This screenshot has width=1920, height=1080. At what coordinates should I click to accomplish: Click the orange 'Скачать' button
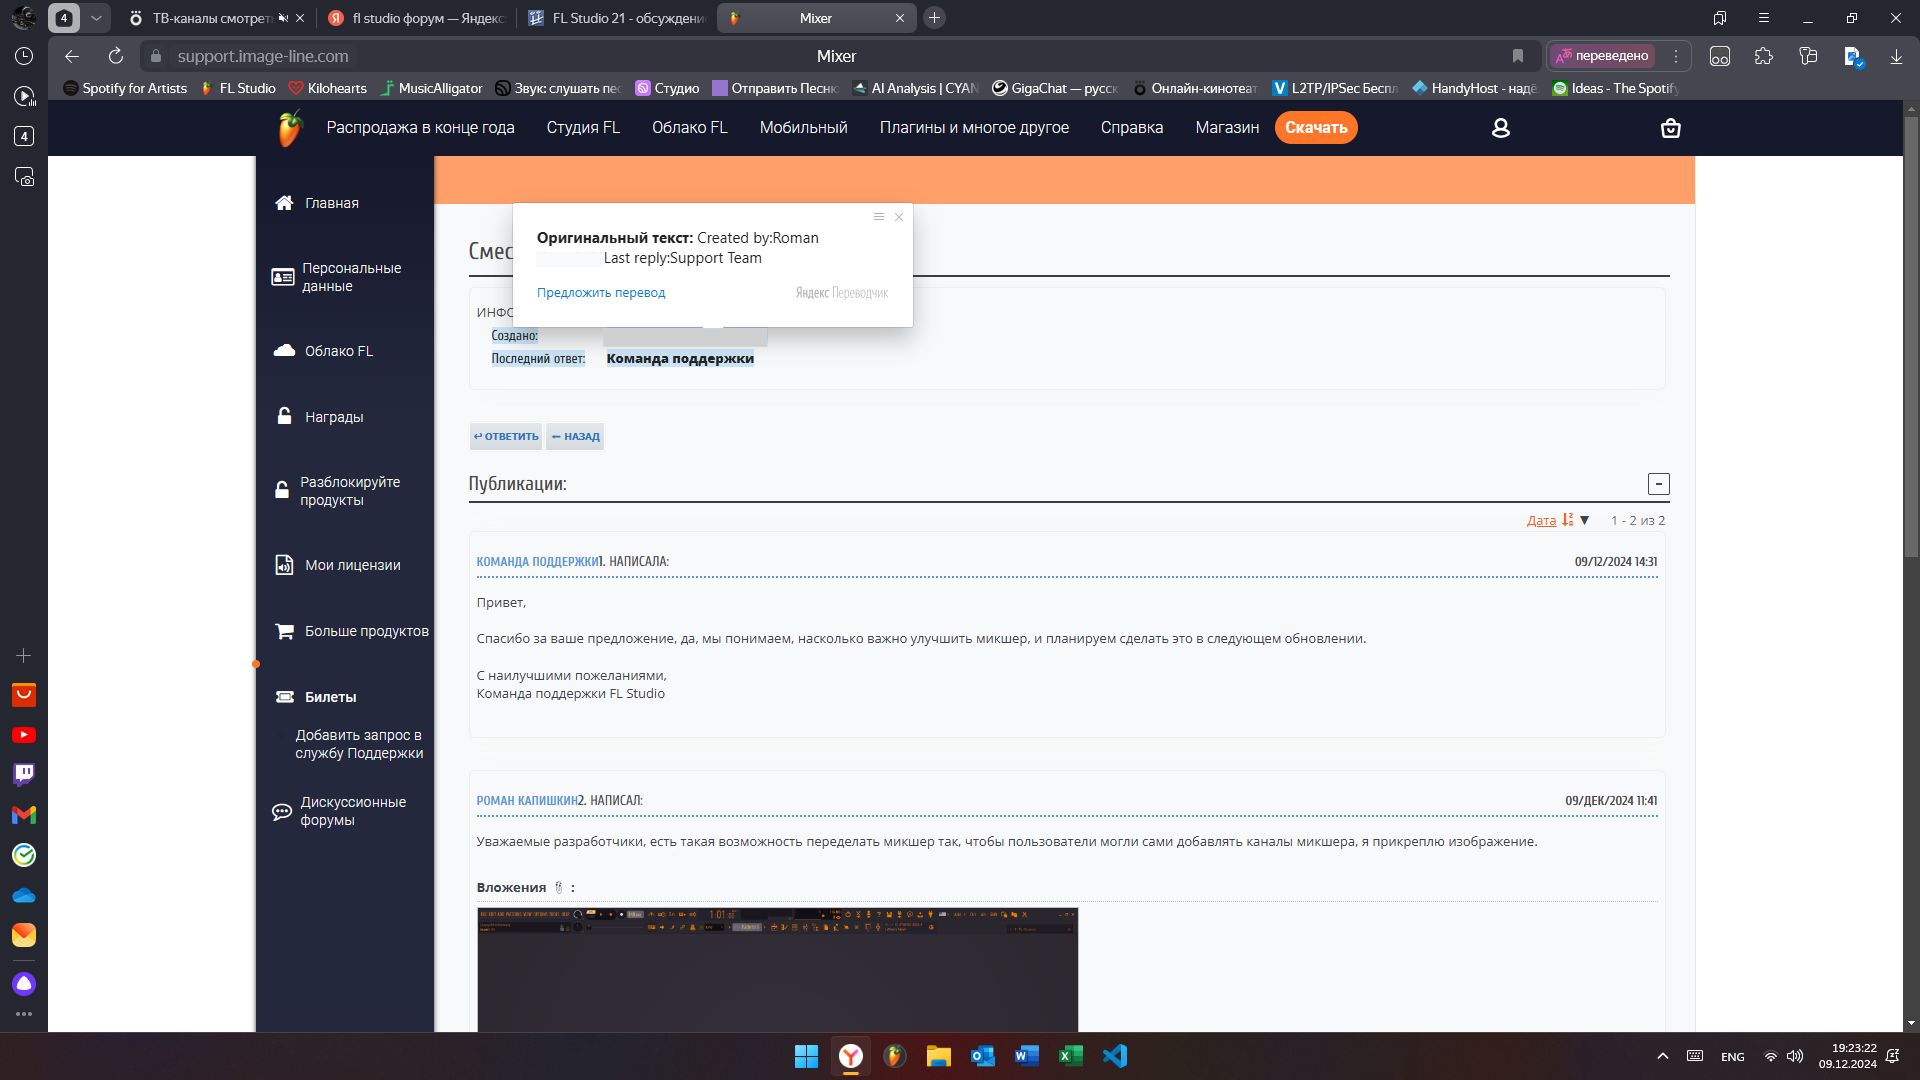(x=1316, y=128)
